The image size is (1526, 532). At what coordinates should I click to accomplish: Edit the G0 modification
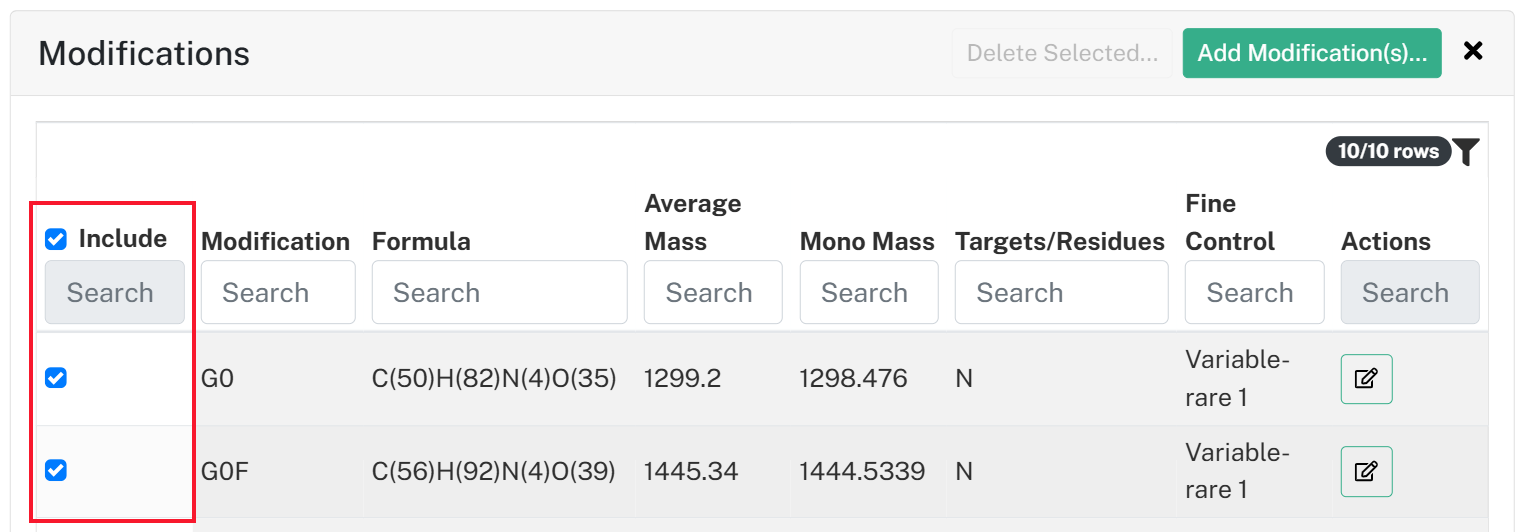click(1366, 379)
